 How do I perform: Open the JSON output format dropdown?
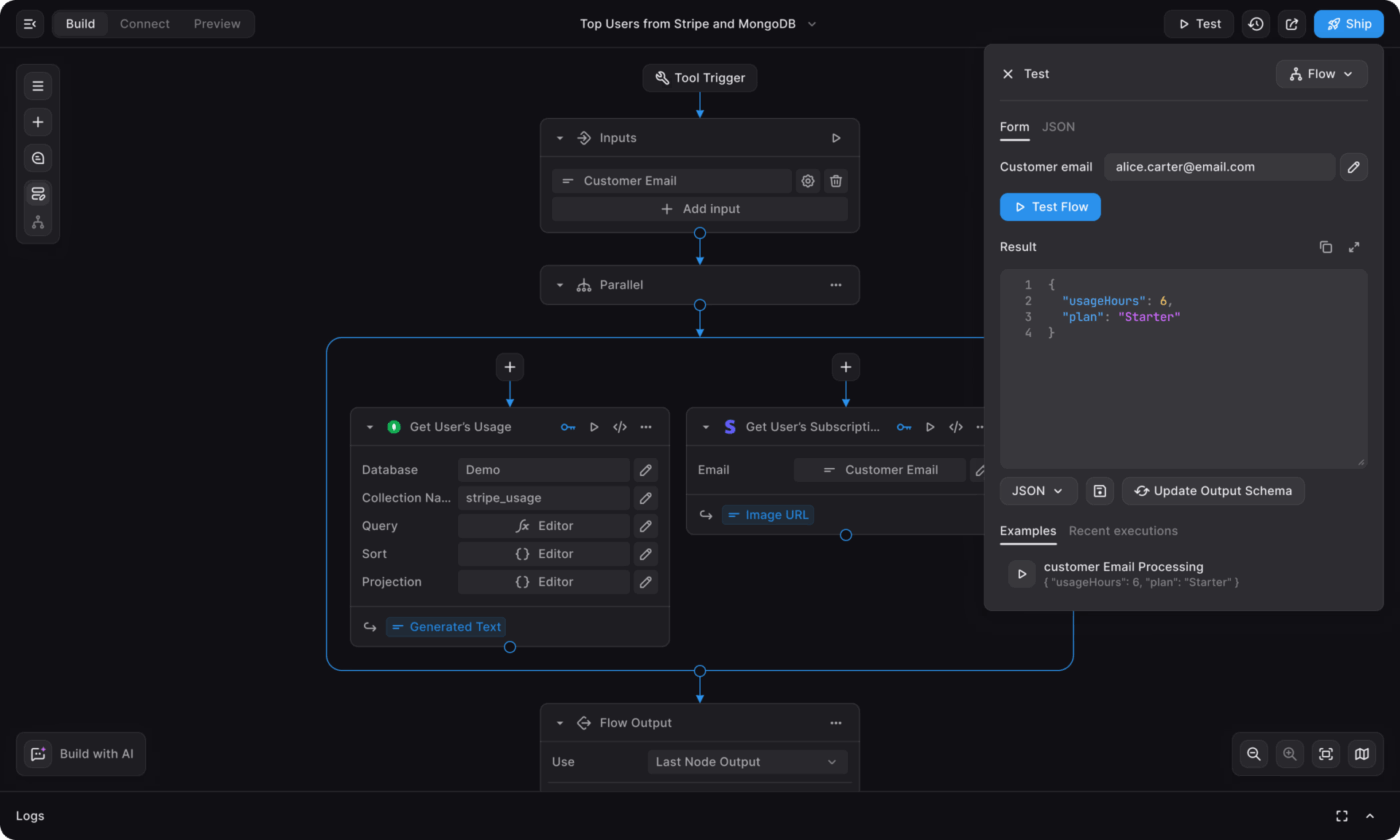tap(1038, 490)
